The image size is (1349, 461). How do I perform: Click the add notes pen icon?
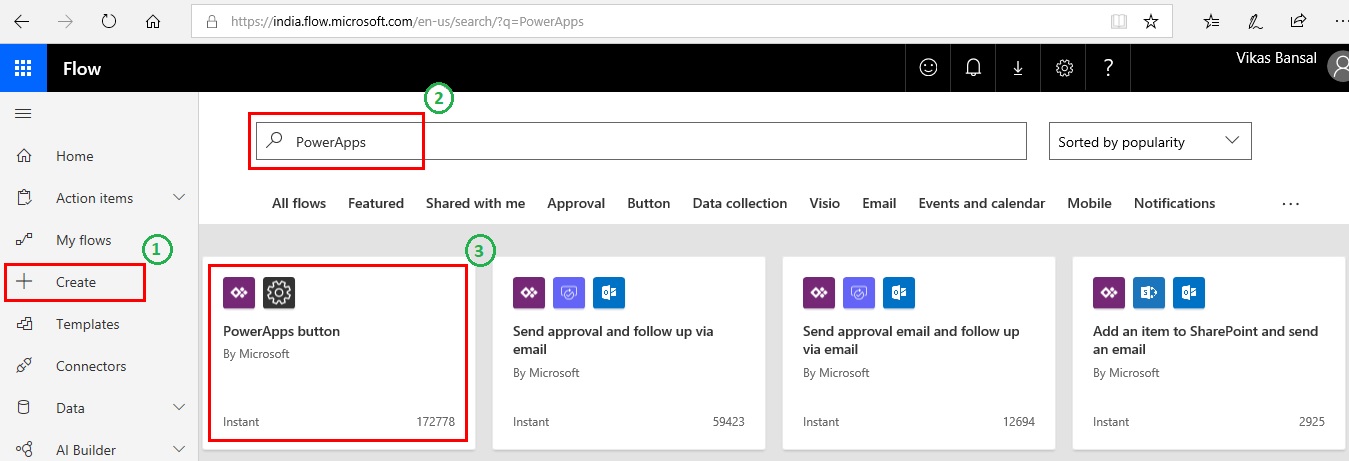click(x=1255, y=21)
